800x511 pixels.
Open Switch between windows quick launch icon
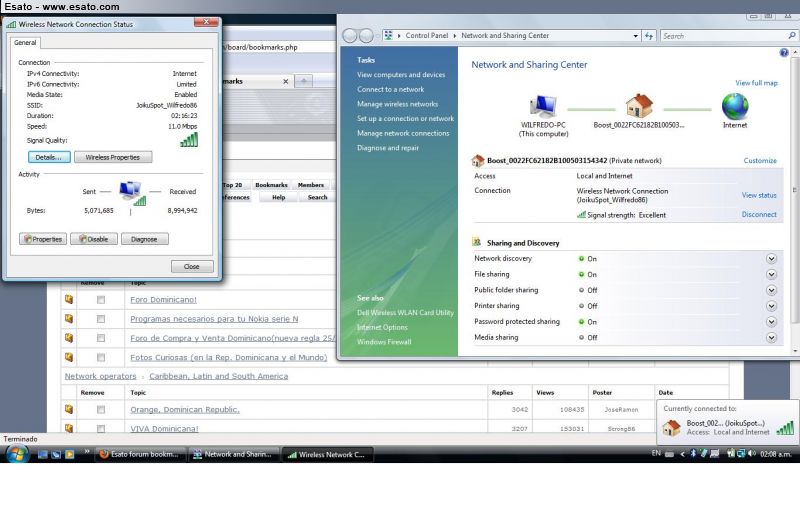click(56, 454)
